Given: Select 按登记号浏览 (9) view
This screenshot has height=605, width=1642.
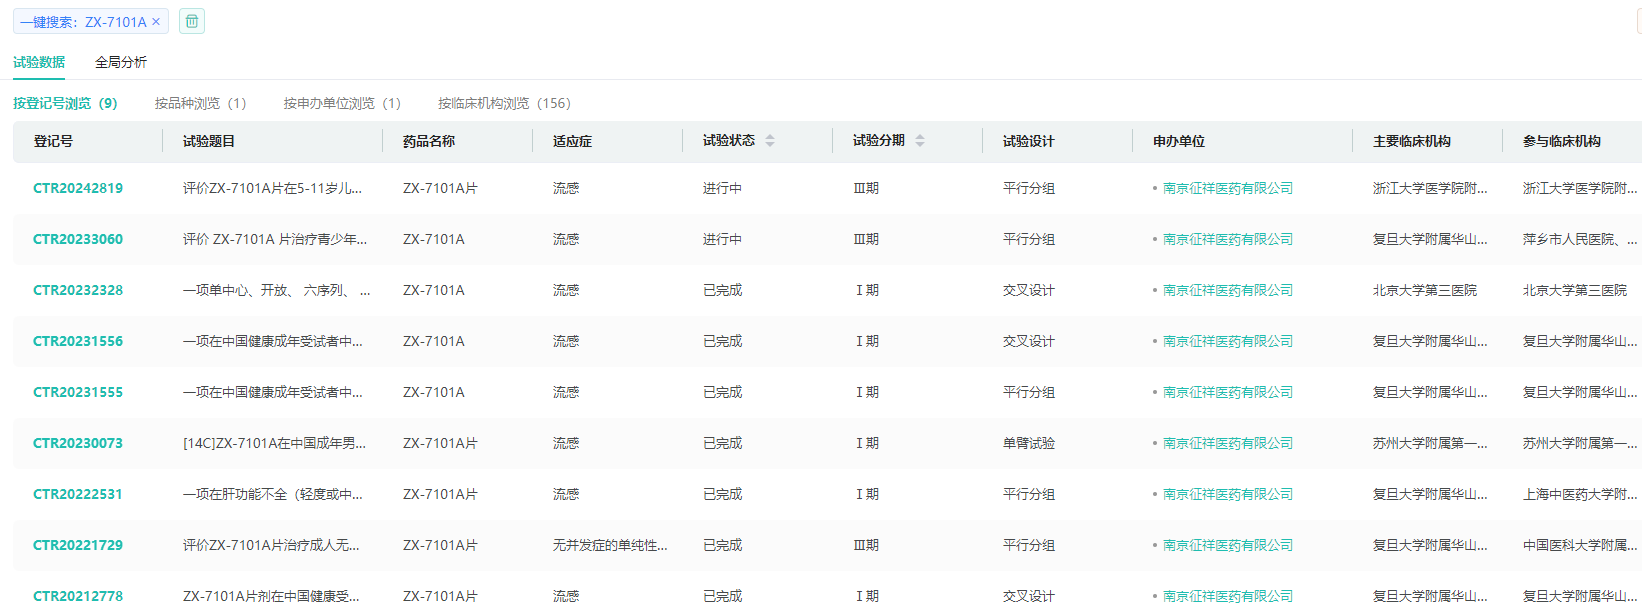Looking at the screenshot, I should pyautogui.click(x=65, y=103).
